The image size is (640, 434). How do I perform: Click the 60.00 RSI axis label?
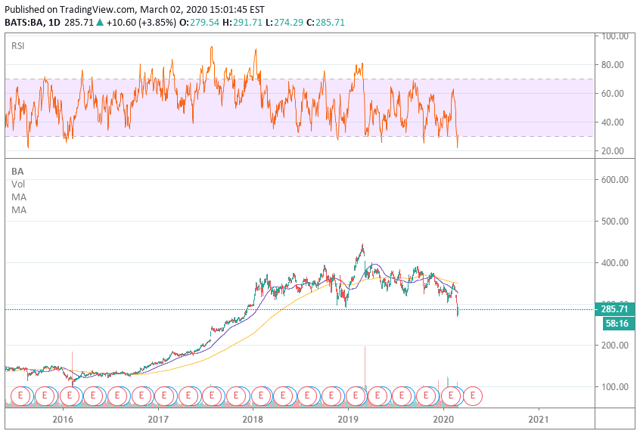click(613, 93)
